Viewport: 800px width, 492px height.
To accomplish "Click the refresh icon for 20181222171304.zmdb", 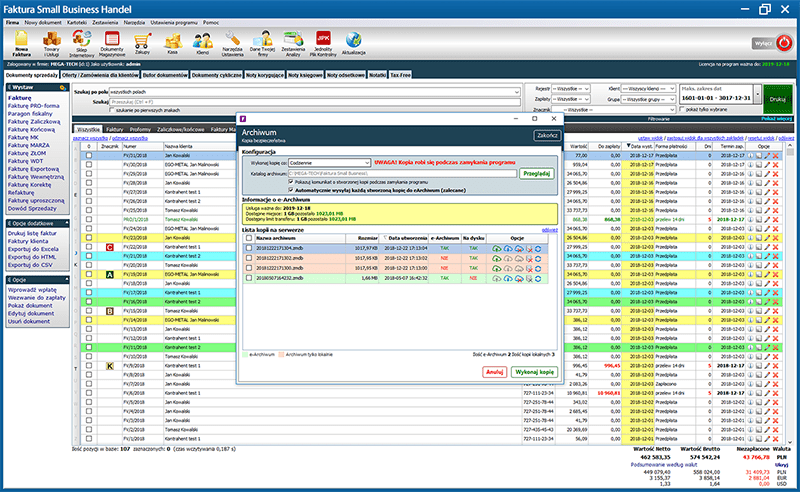I will coord(538,249).
